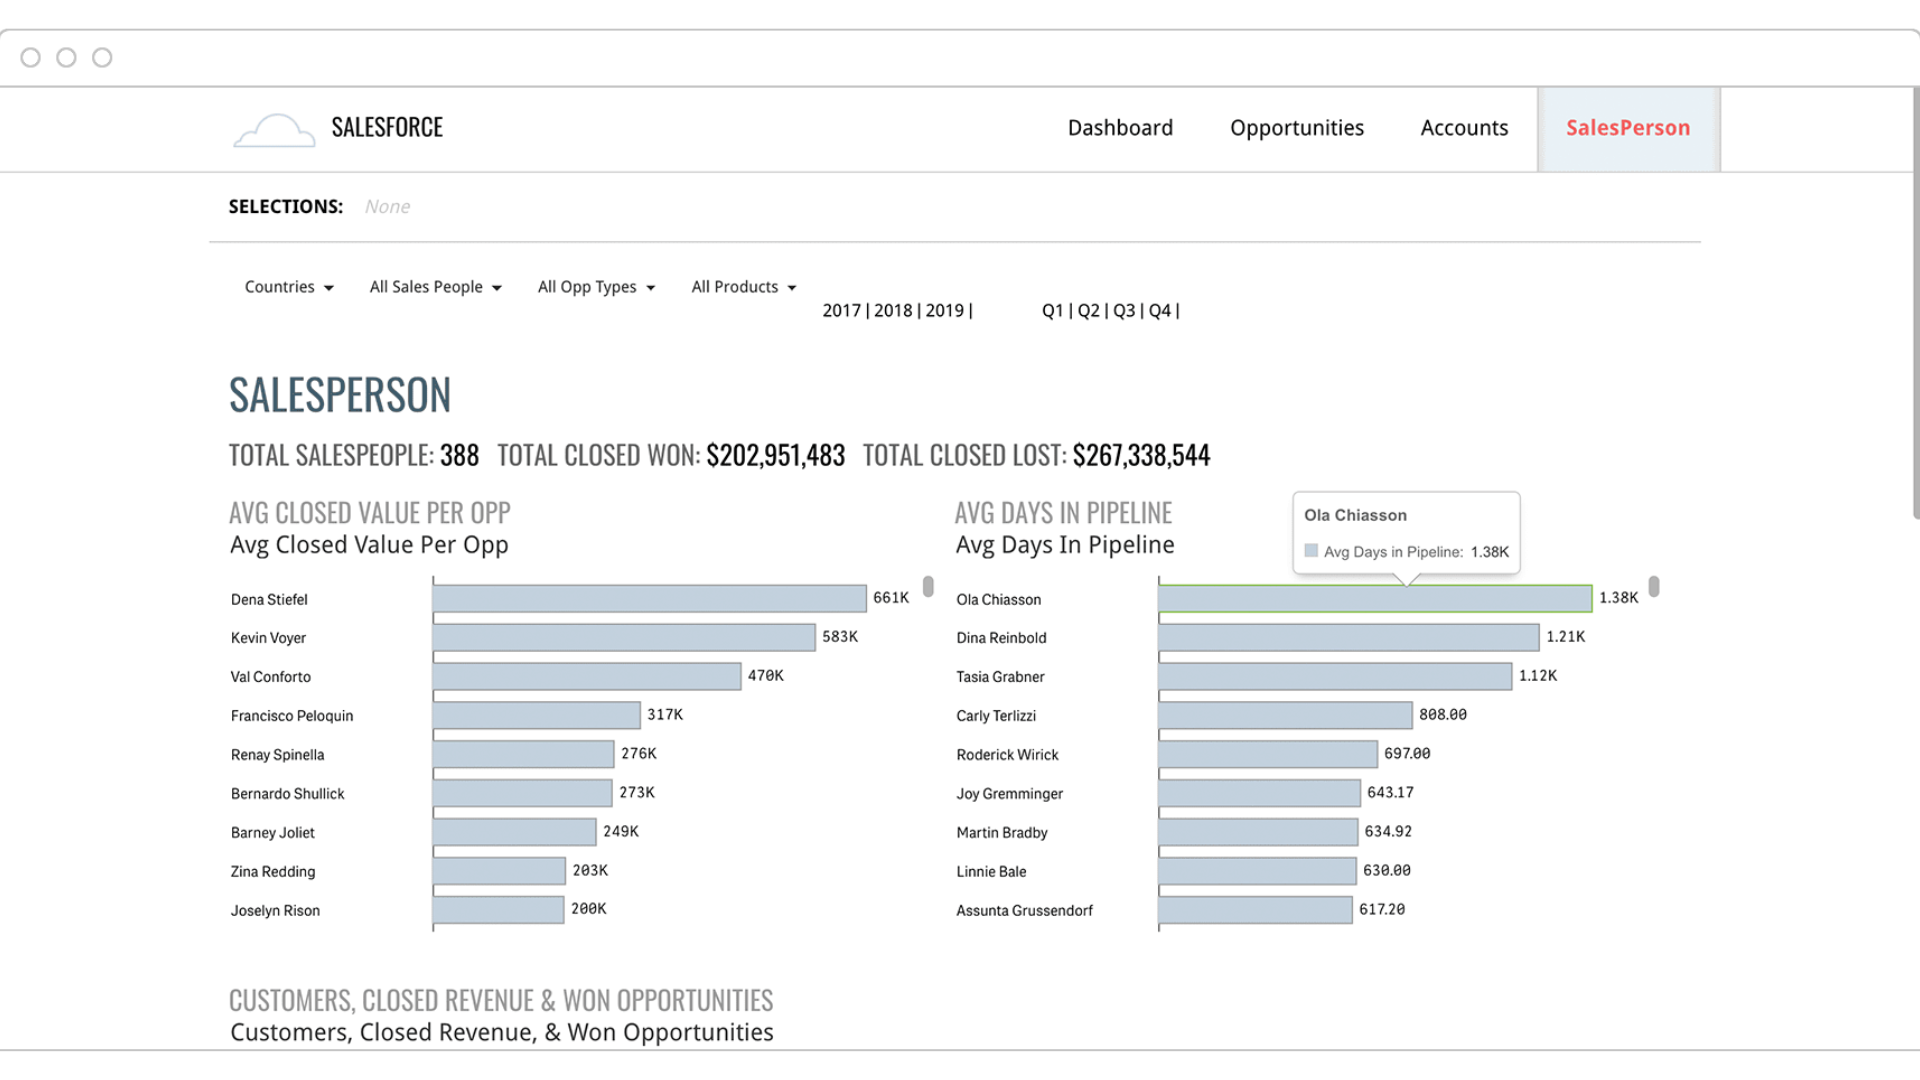The width and height of the screenshot is (1920, 1080).
Task: Click the legend square in Ola Chiasson tooltip
Action: coord(1311,551)
